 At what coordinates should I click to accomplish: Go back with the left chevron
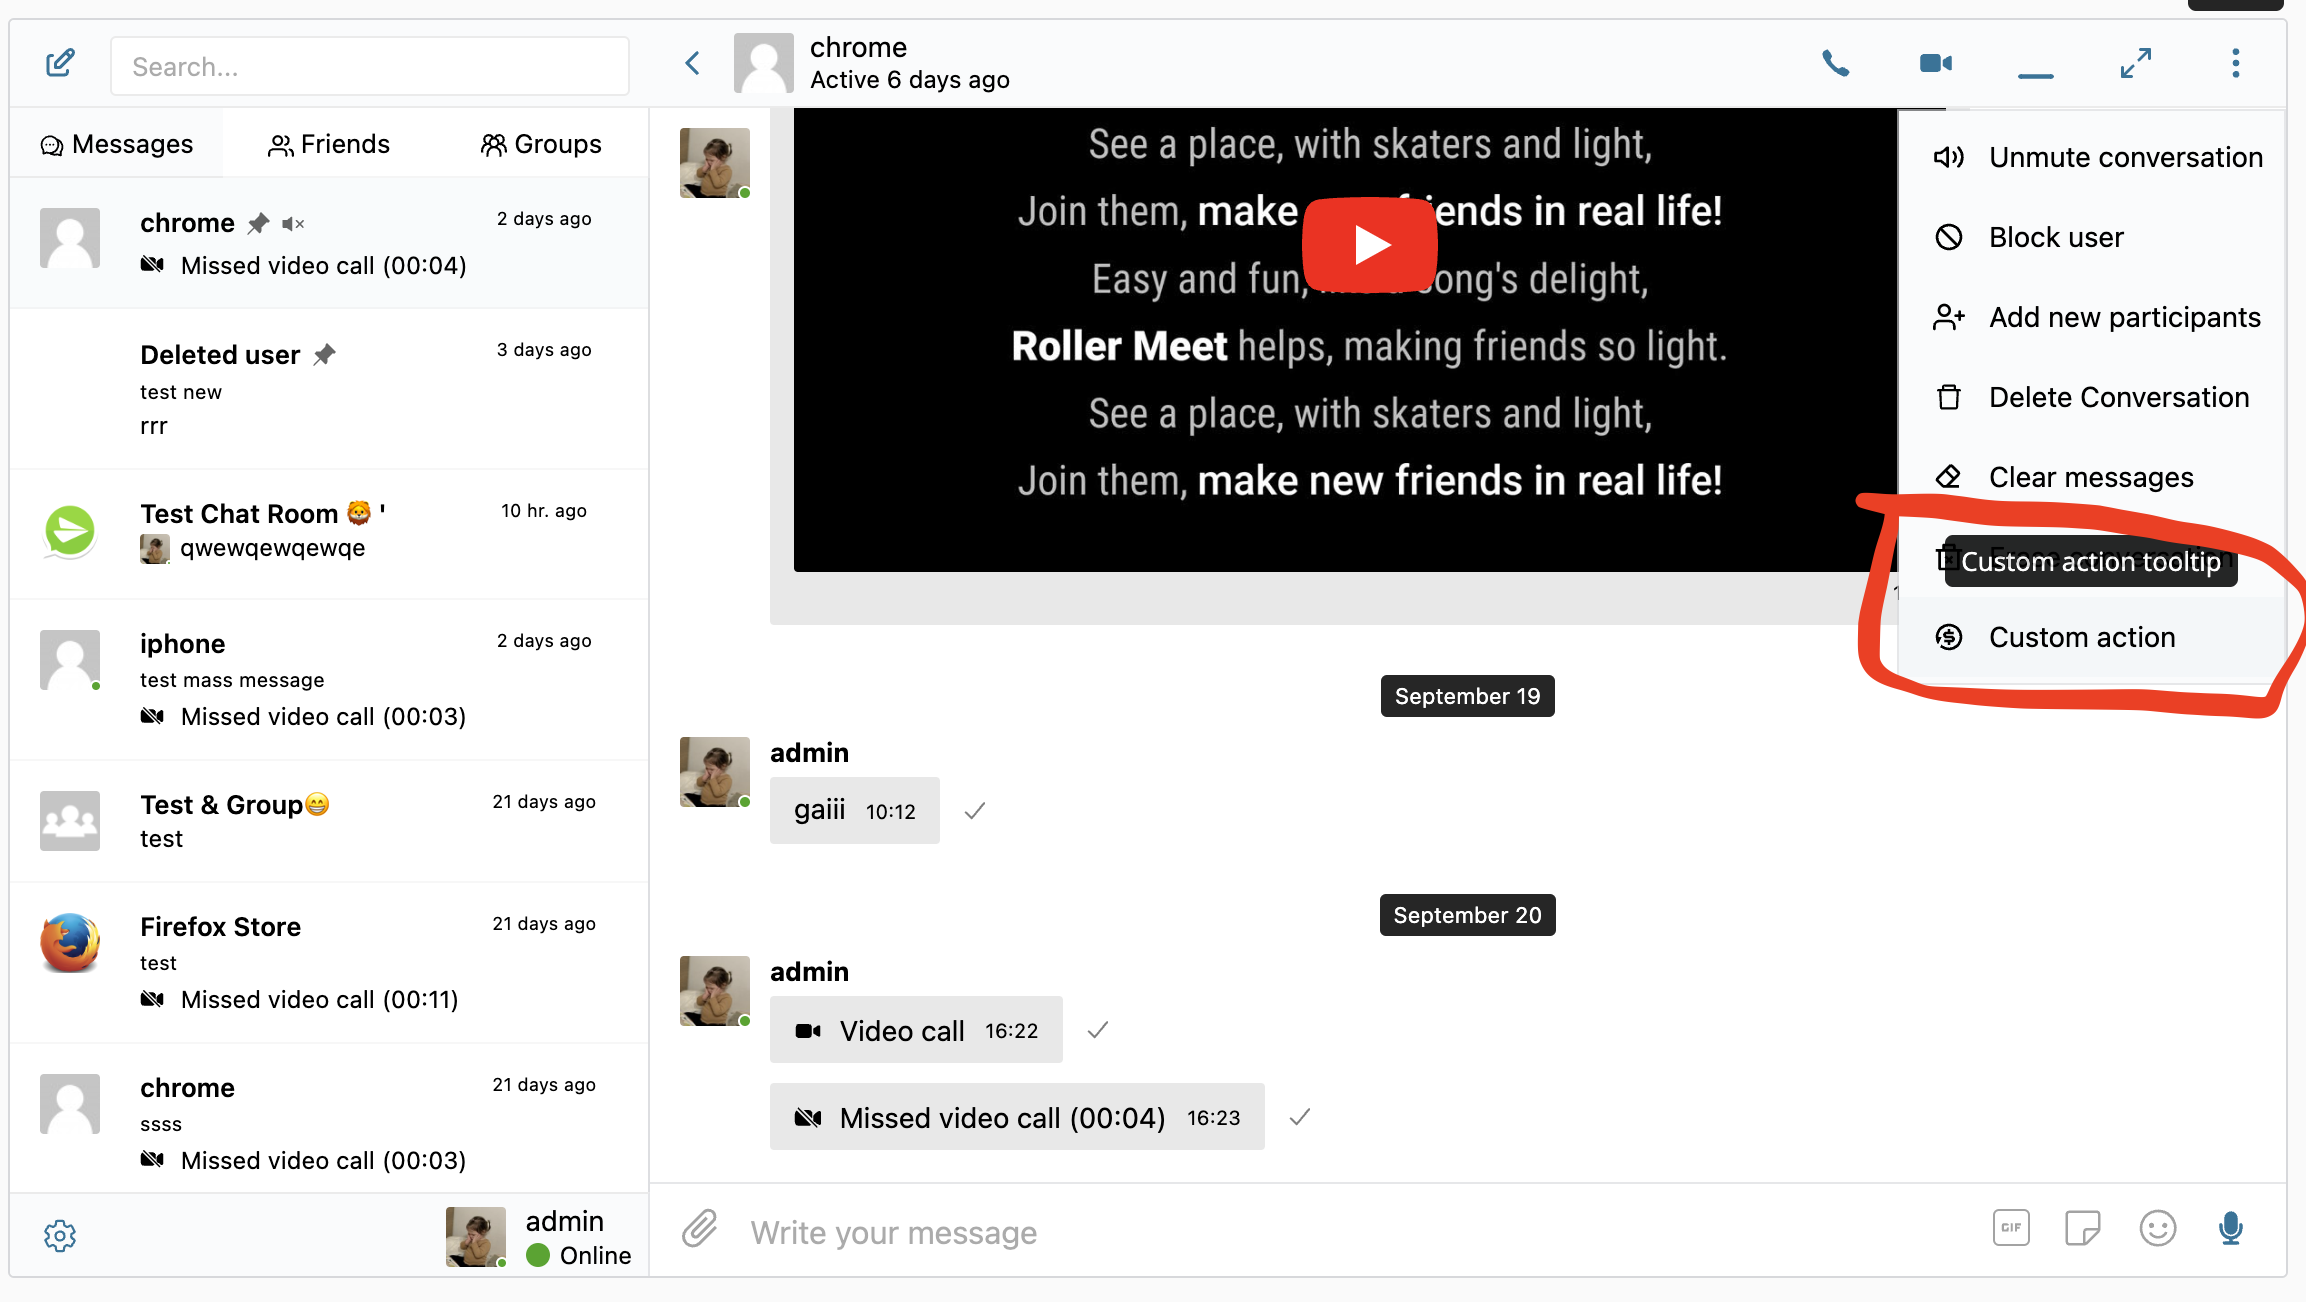tap(692, 64)
